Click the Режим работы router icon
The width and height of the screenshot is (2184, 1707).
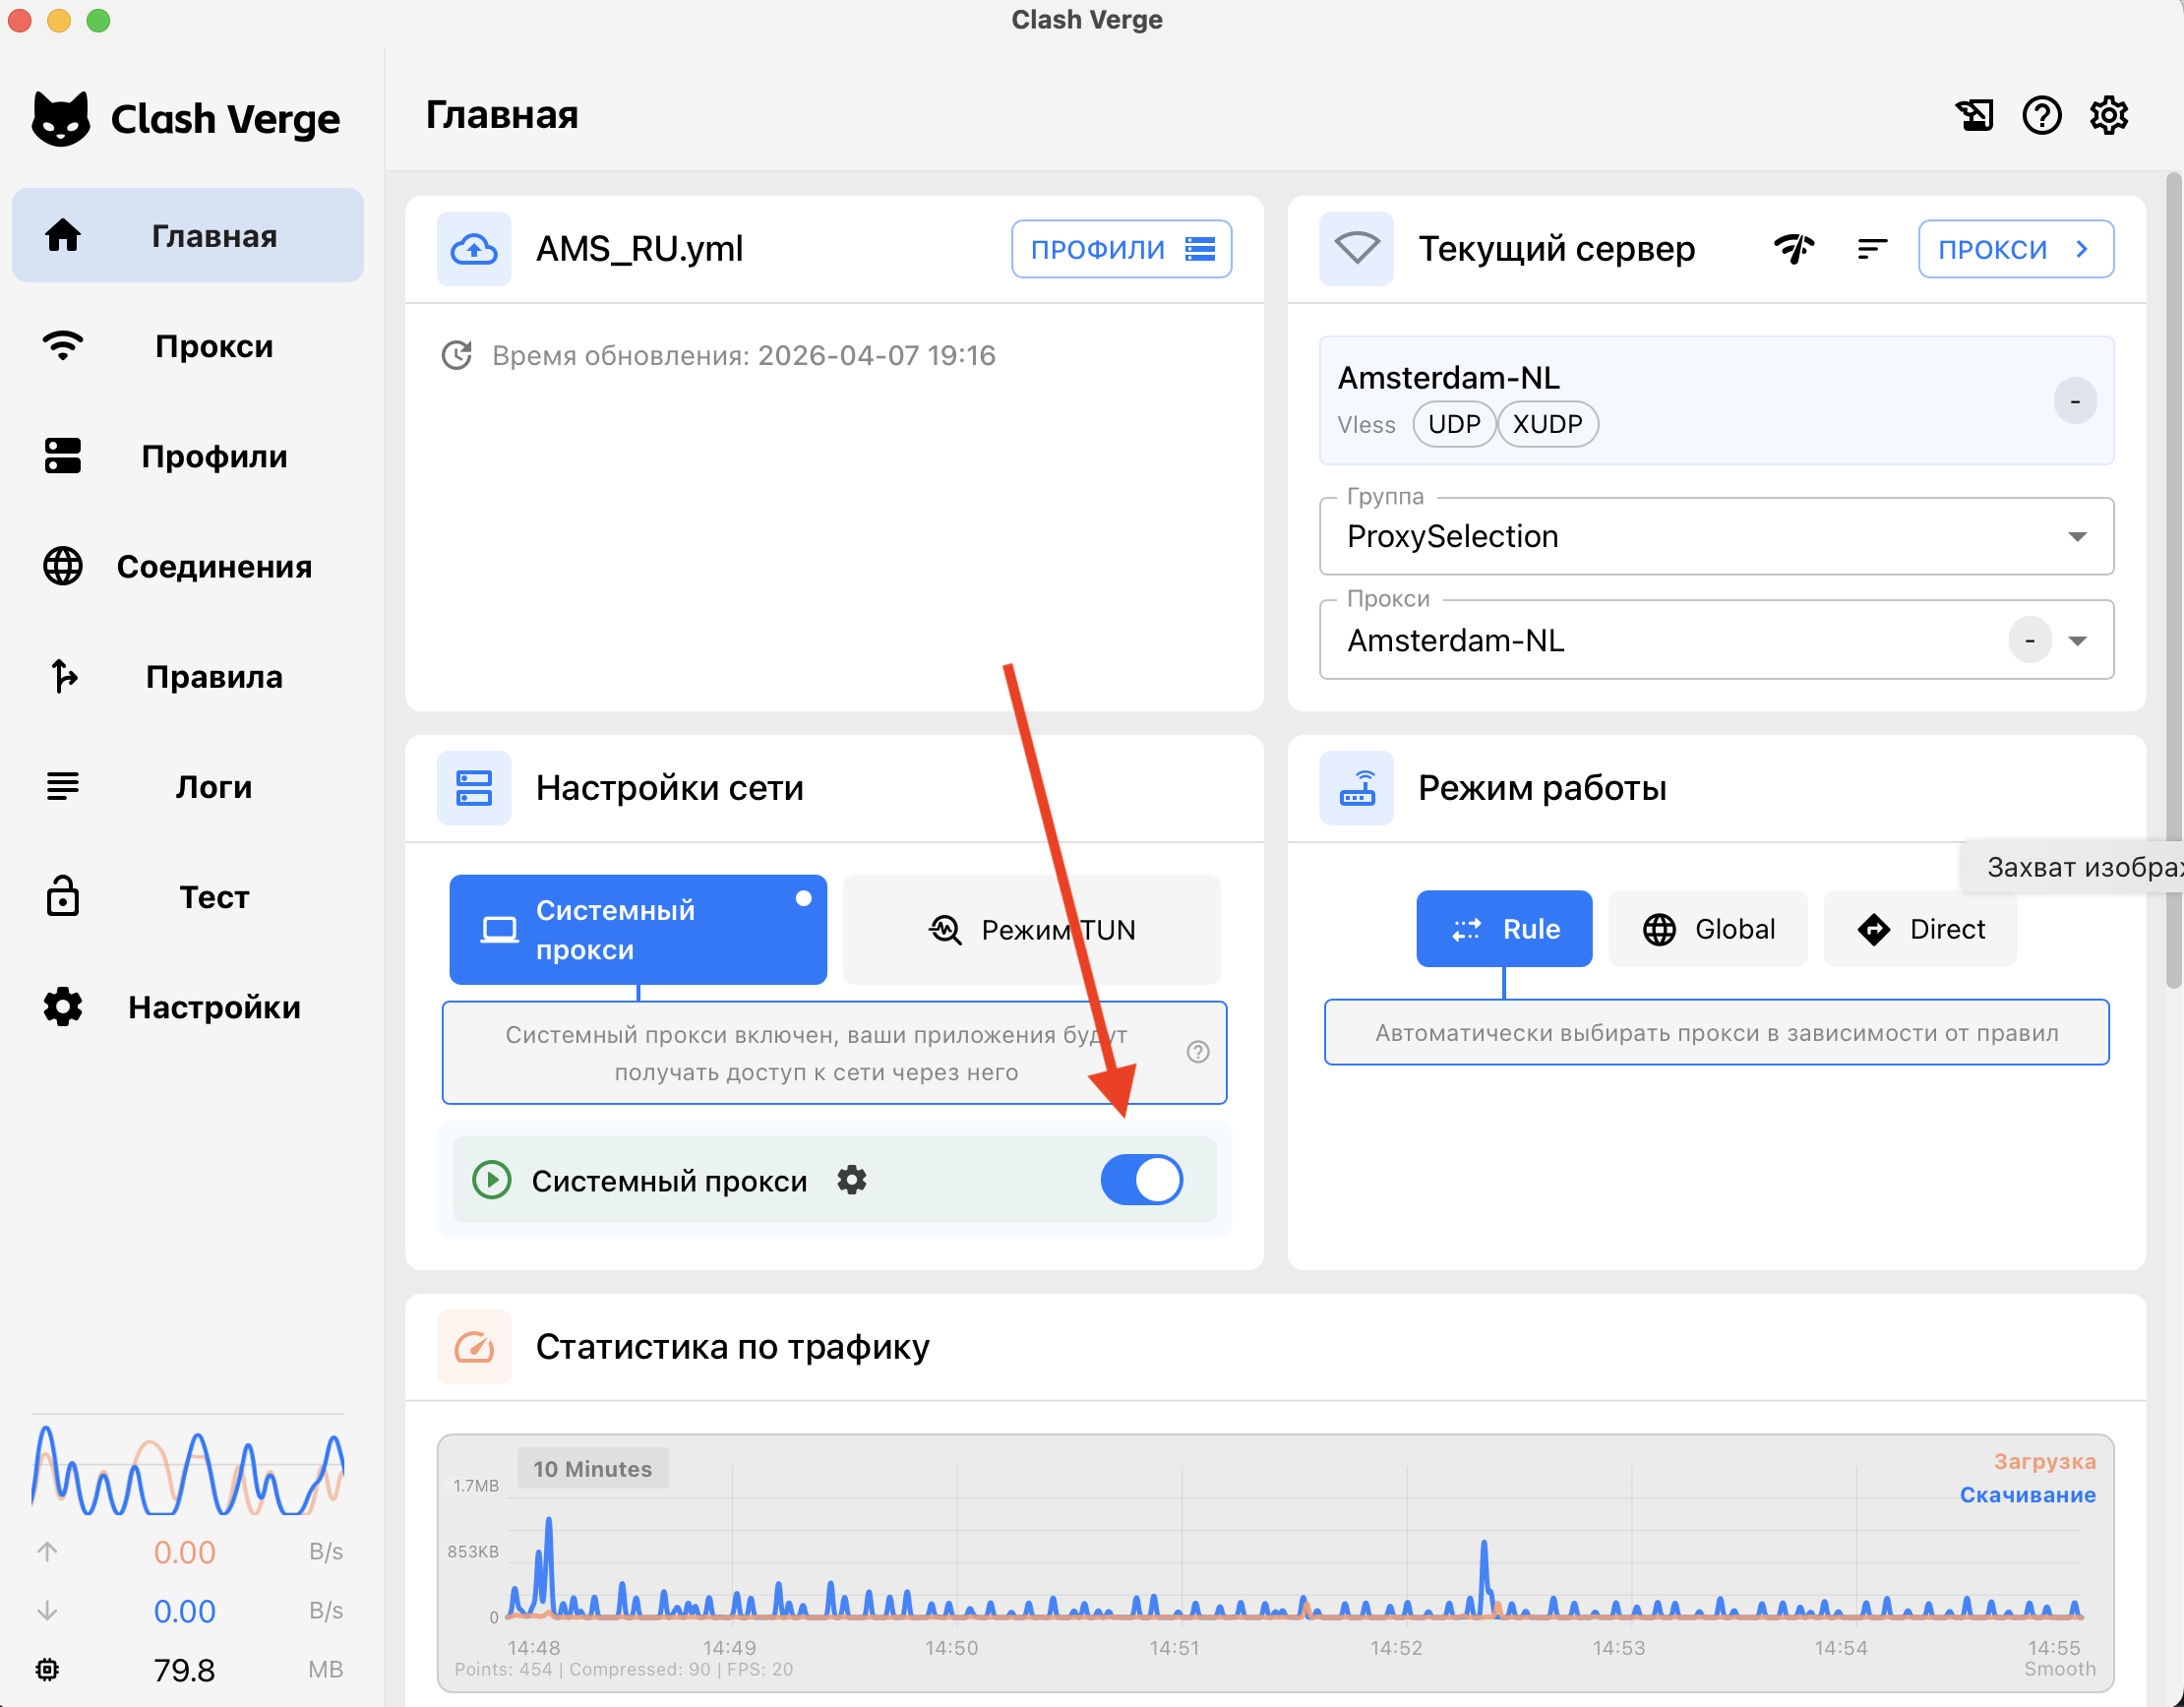(x=1356, y=788)
